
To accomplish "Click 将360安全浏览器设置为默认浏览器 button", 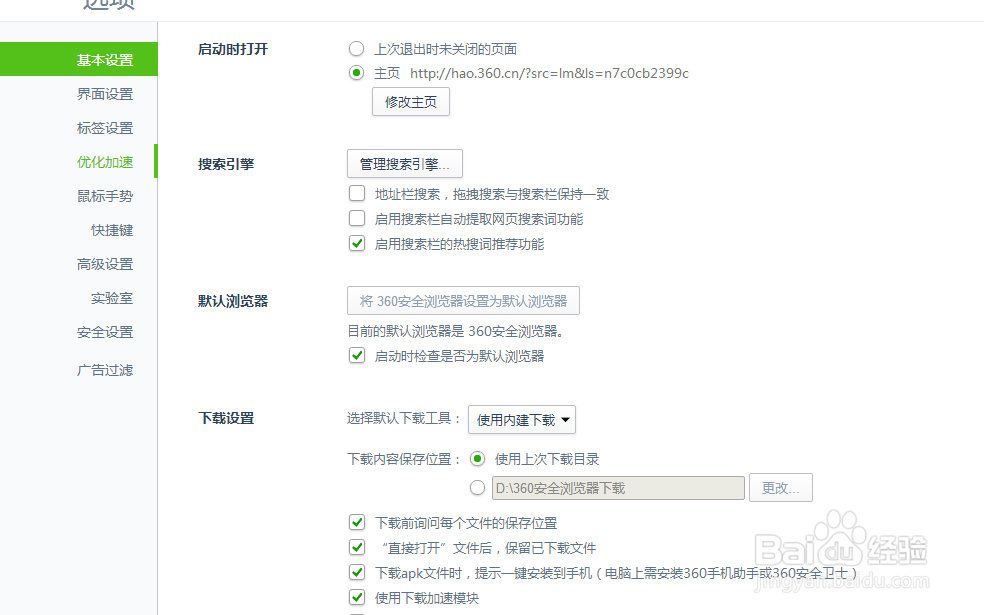I will pyautogui.click(x=463, y=301).
